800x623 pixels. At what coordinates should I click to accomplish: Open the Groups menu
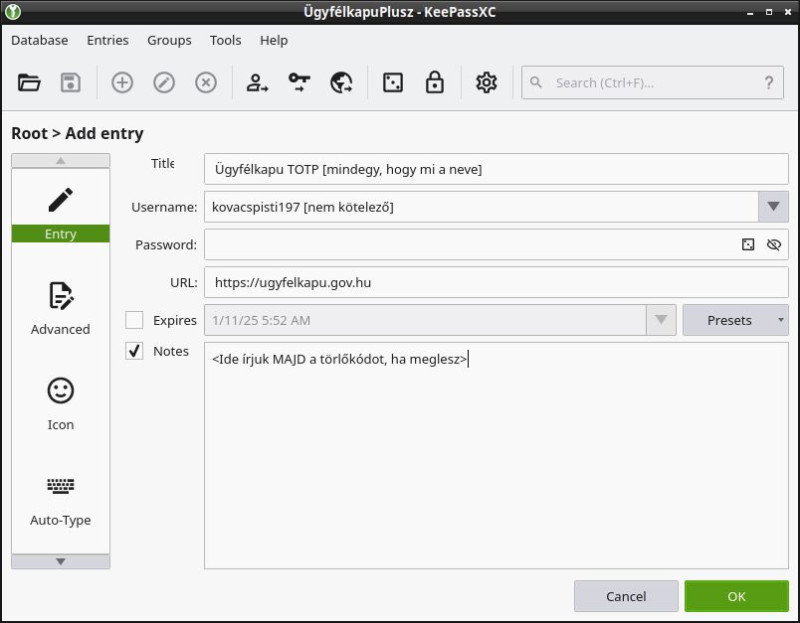(x=169, y=40)
